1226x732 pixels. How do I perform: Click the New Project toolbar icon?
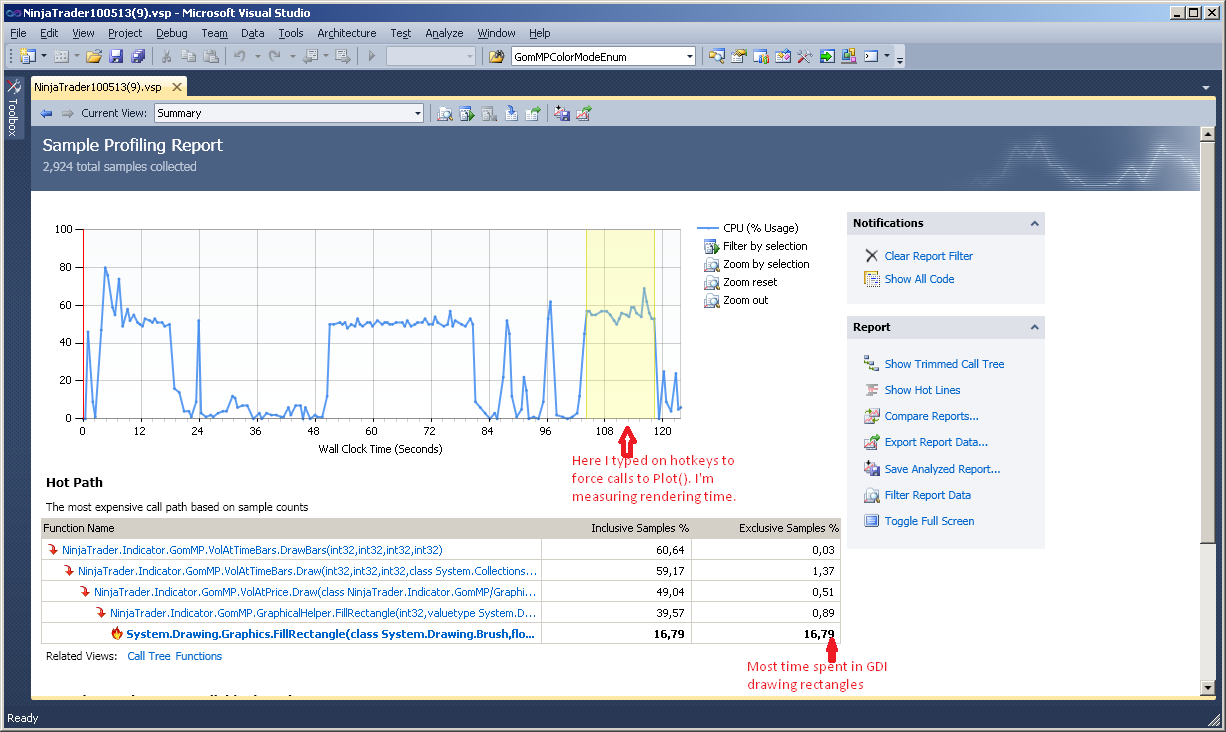point(27,57)
